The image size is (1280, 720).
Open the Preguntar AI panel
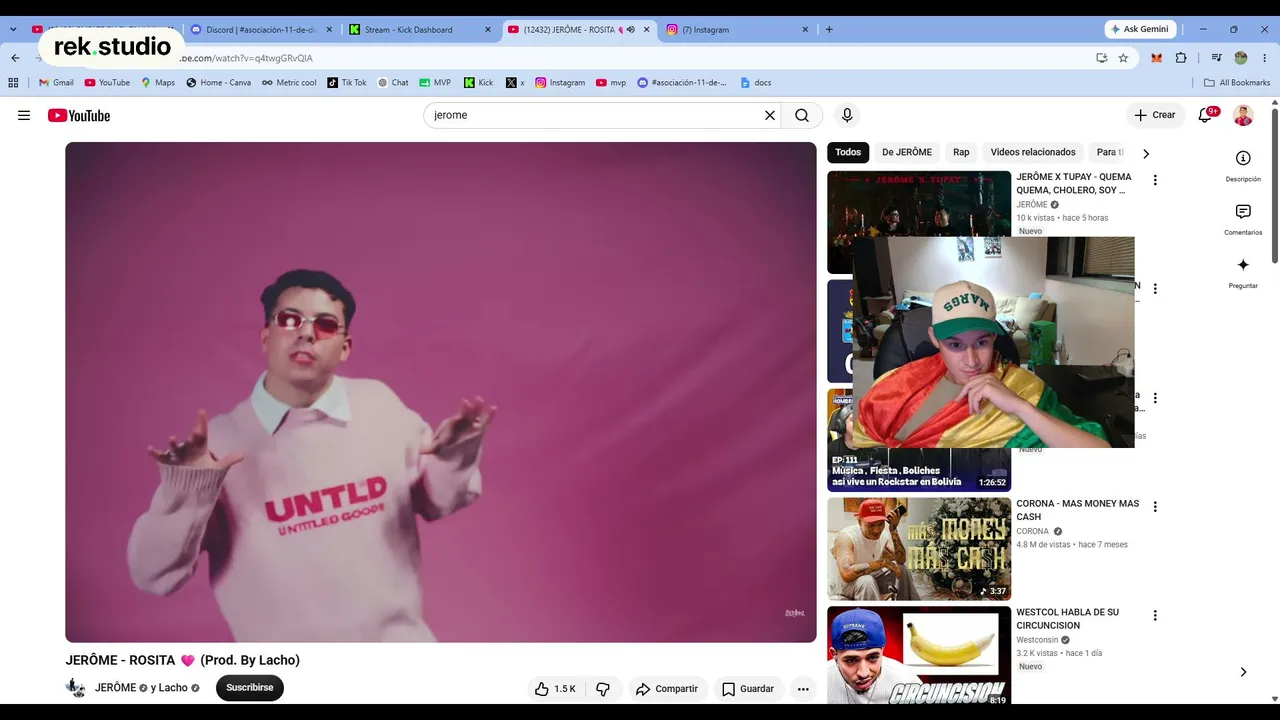[1243, 272]
